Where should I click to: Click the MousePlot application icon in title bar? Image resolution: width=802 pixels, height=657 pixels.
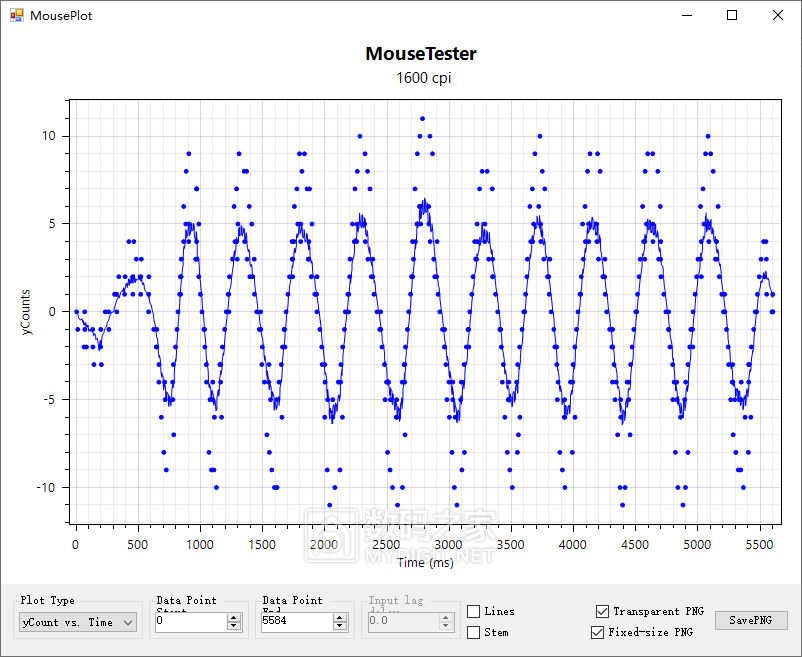[16, 15]
